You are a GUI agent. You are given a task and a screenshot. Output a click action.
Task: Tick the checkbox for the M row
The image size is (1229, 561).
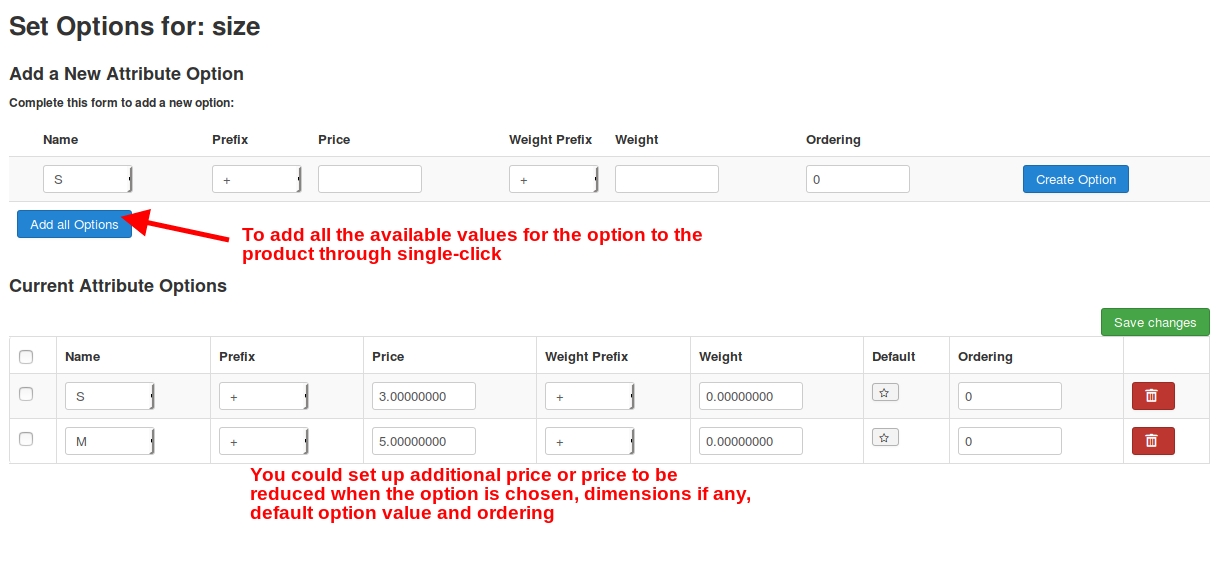[x=26, y=439]
